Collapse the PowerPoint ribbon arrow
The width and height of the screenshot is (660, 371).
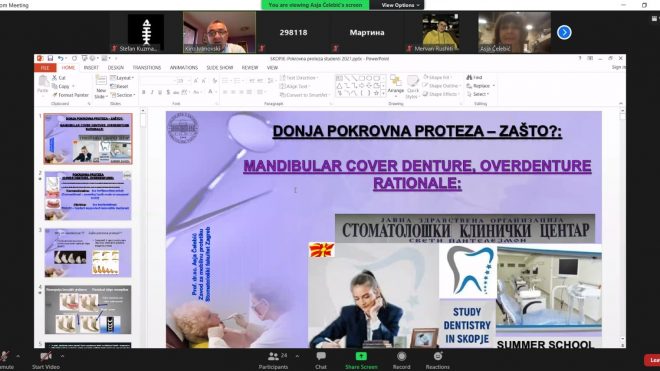pyautogui.click(x=620, y=103)
